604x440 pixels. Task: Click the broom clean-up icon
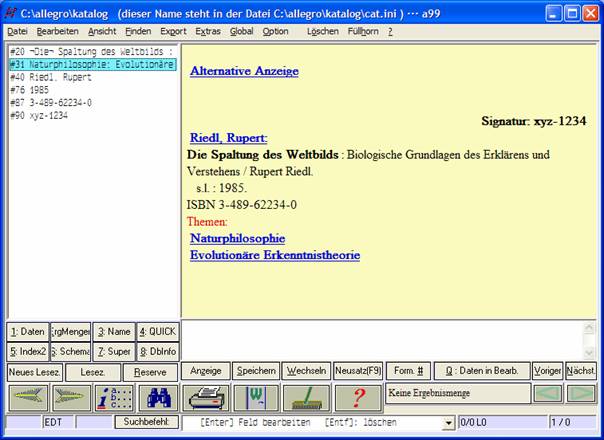(307, 398)
